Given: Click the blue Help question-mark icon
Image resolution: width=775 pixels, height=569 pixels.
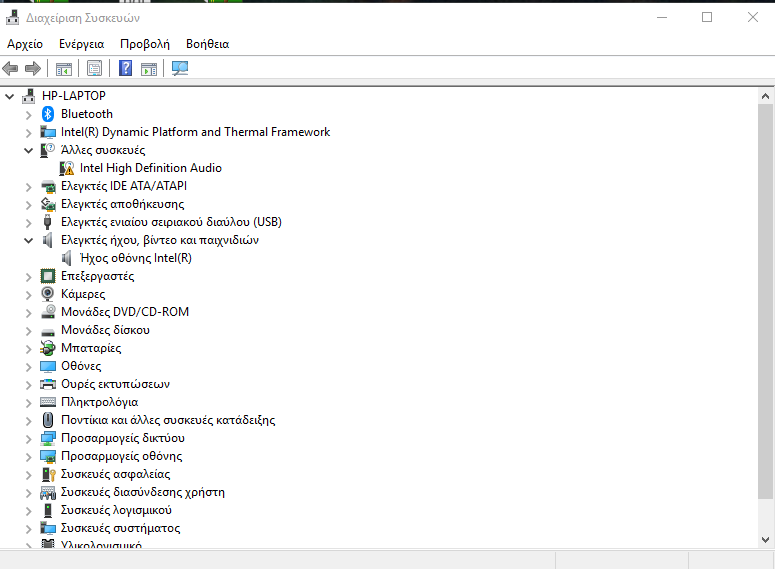Looking at the screenshot, I should pyautogui.click(x=126, y=68).
